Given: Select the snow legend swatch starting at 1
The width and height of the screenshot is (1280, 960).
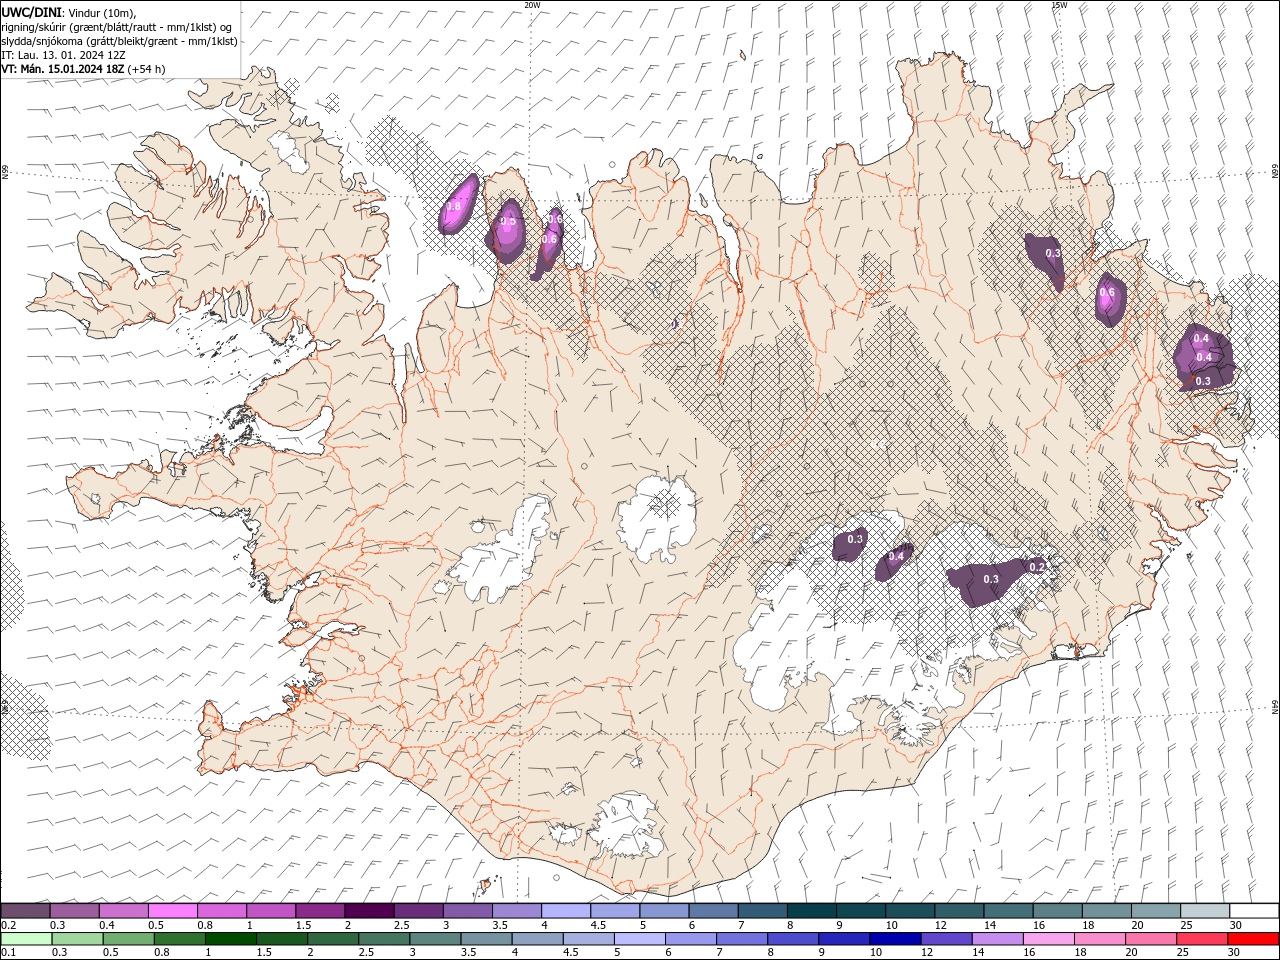Looking at the screenshot, I should tap(271, 911).
